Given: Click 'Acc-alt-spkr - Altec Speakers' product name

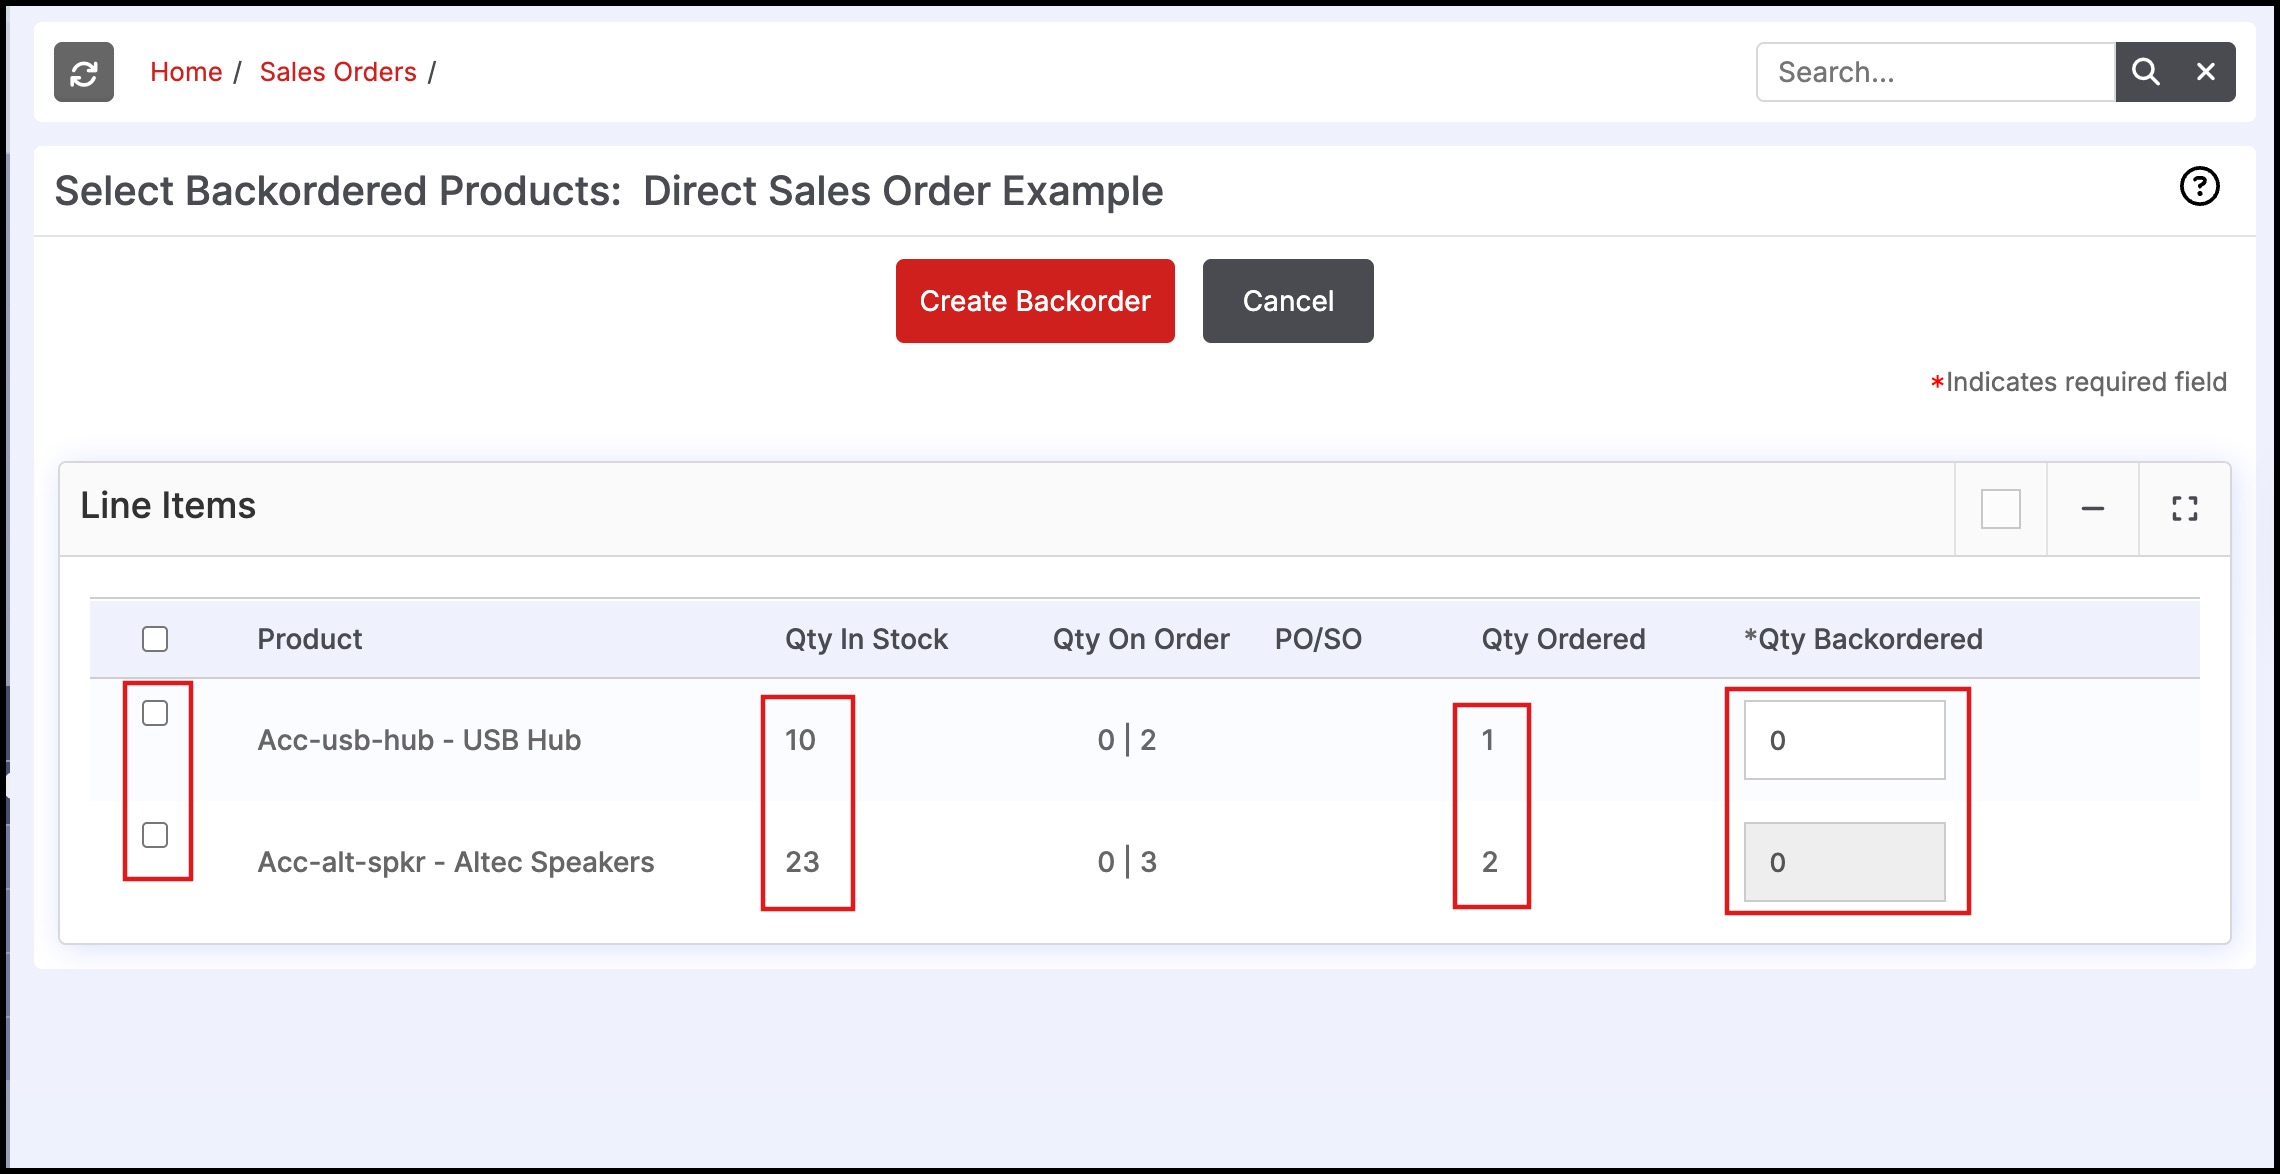Looking at the screenshot, I should (456, 862).
